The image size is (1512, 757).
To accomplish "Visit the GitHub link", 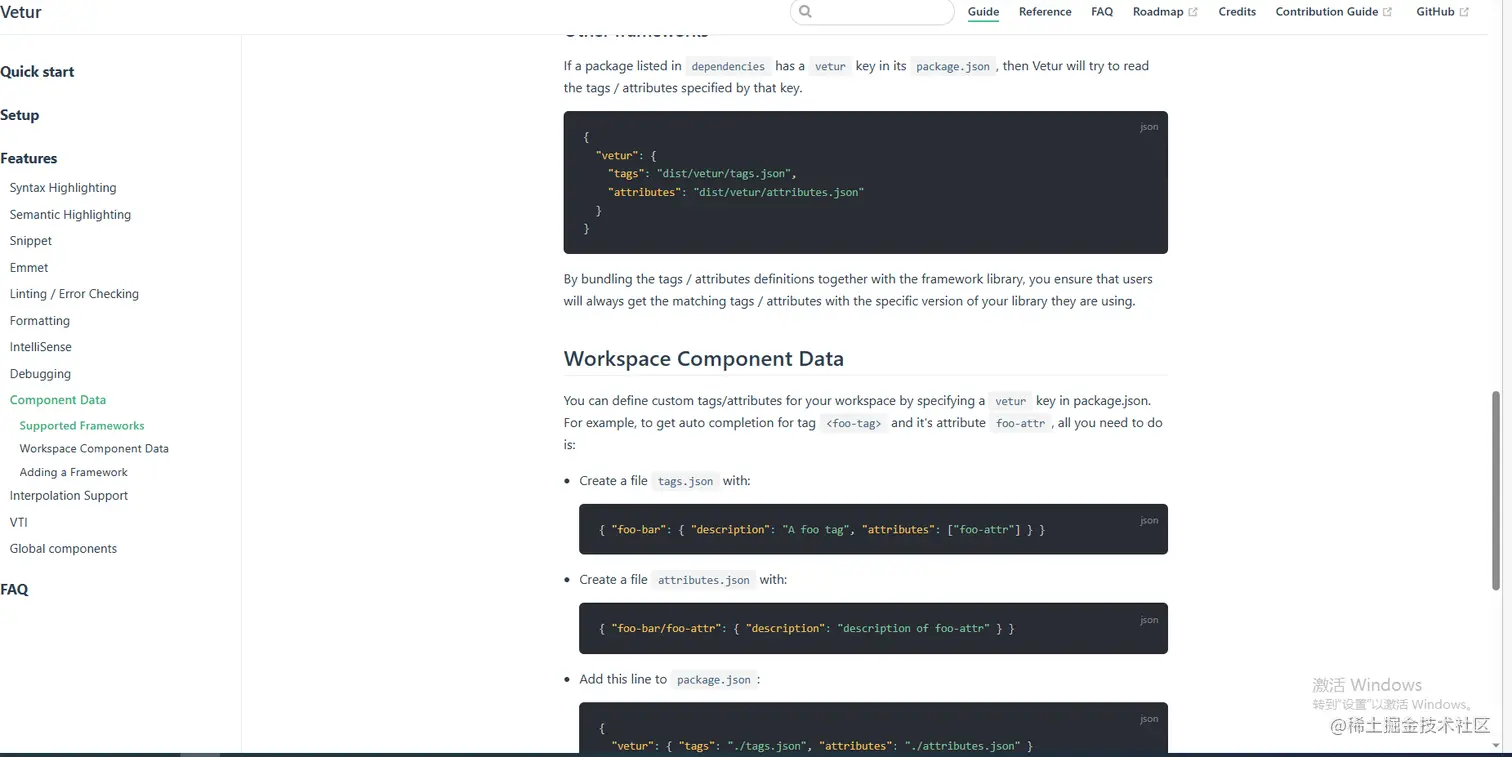I will pos(1435,12).
